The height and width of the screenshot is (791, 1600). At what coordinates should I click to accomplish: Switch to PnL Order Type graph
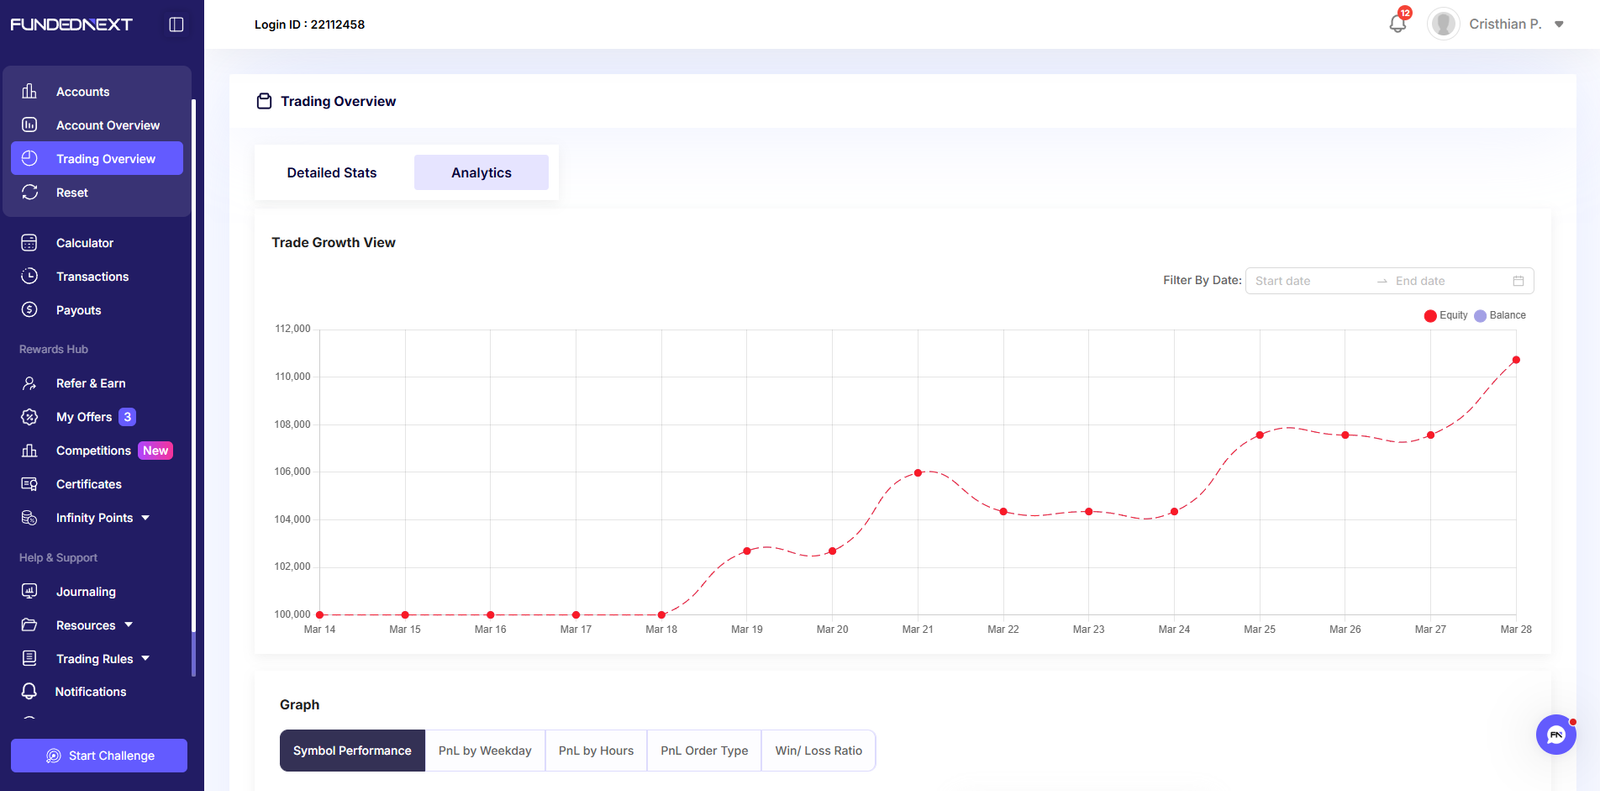(x=704, y=751)
